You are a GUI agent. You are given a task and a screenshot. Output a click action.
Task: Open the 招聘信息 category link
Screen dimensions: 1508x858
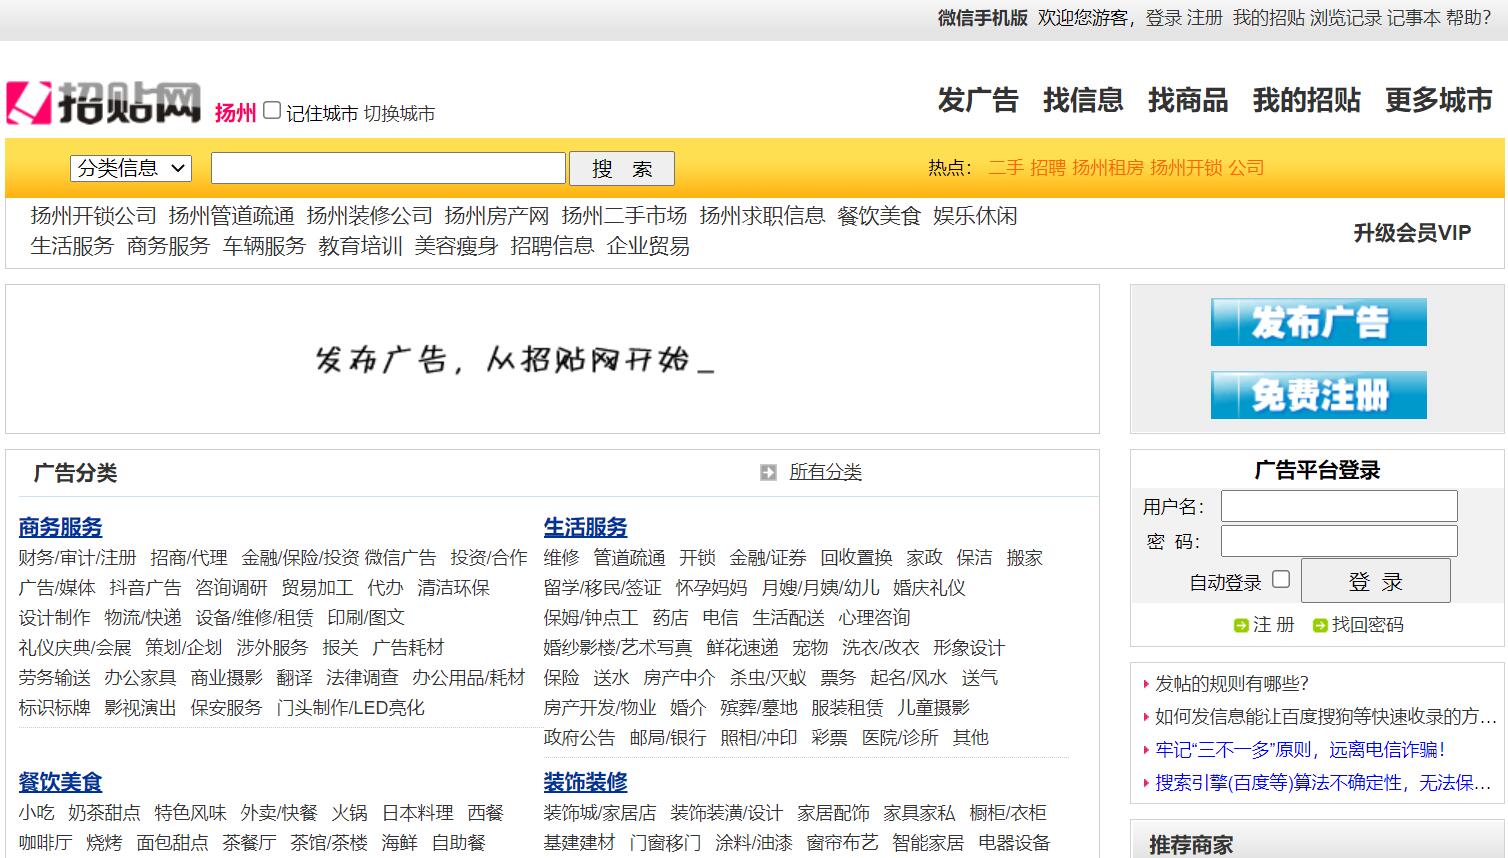553,246
